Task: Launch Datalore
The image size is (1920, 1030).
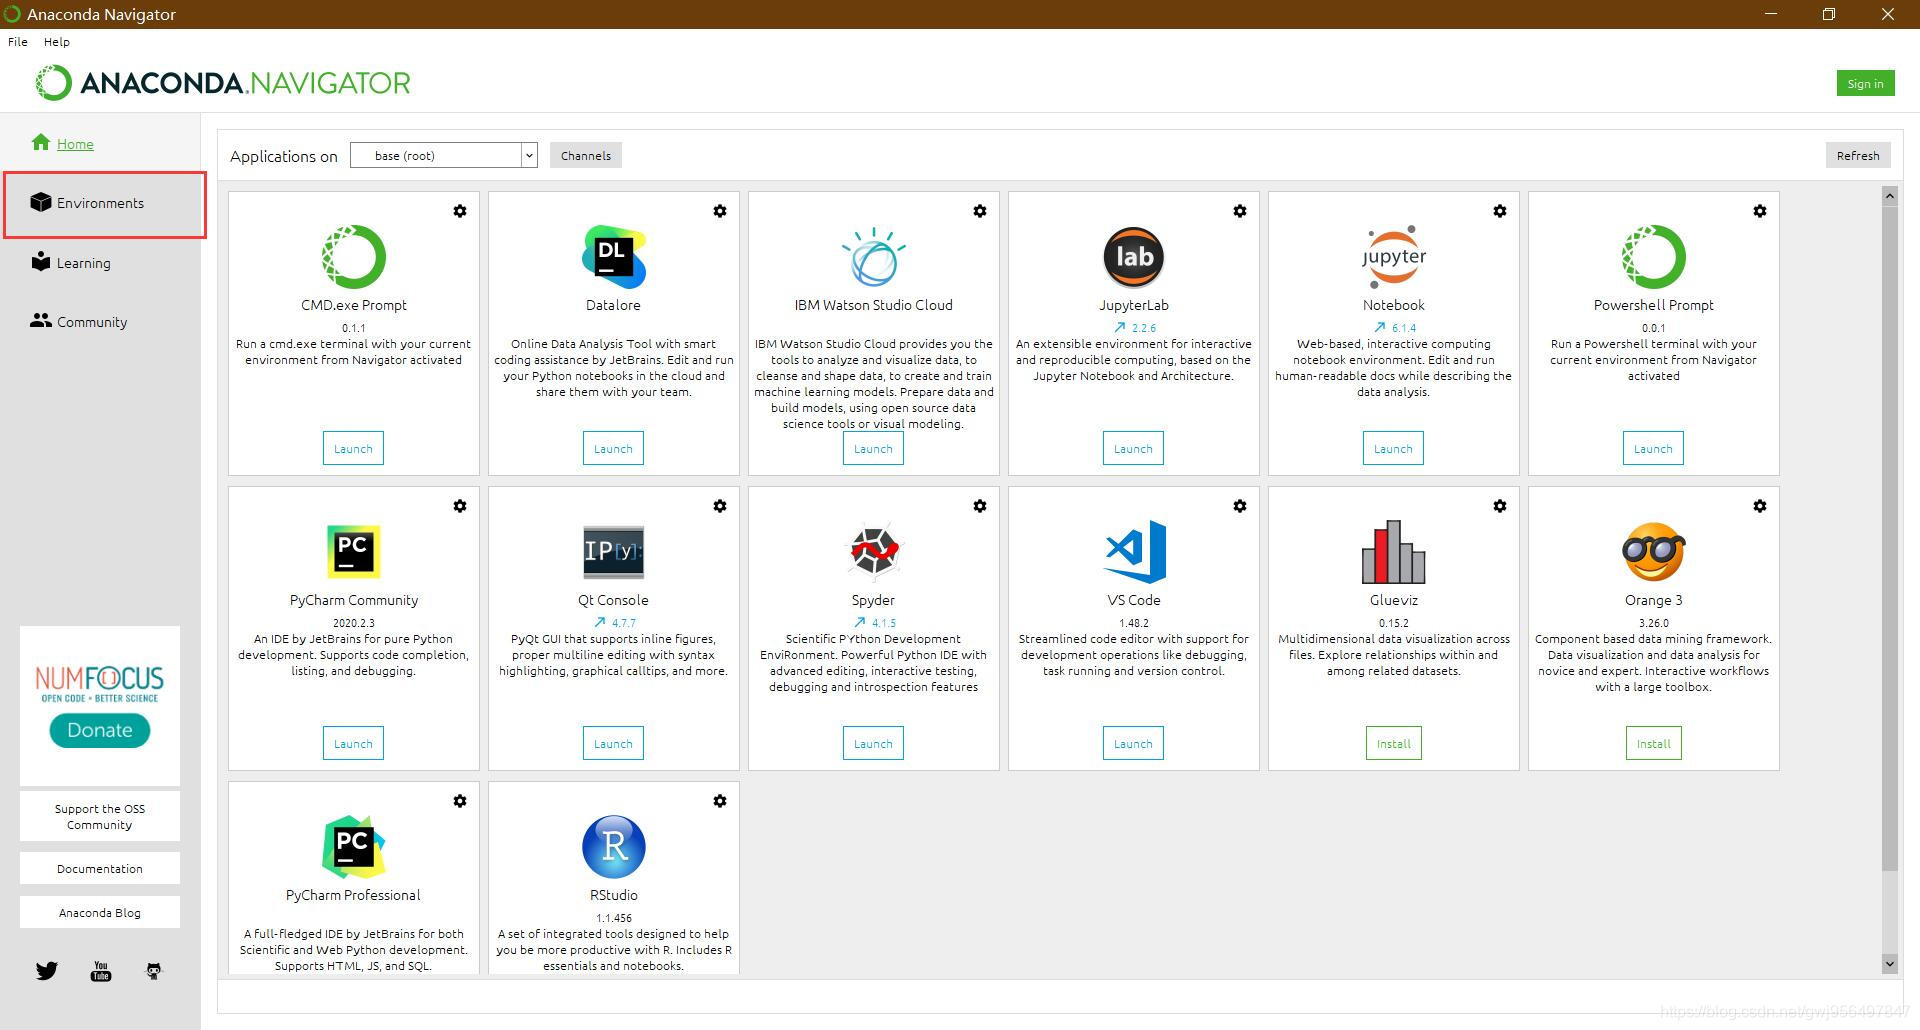Action: (x=613, y=449)
